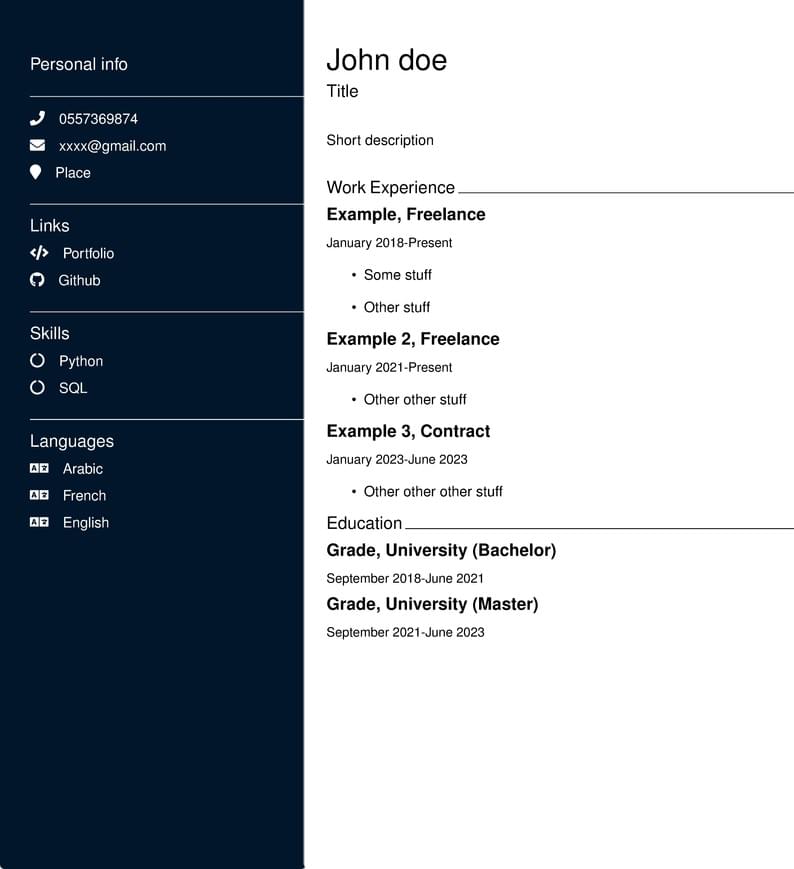Click the language icon beside English

[x=39, y=522]
